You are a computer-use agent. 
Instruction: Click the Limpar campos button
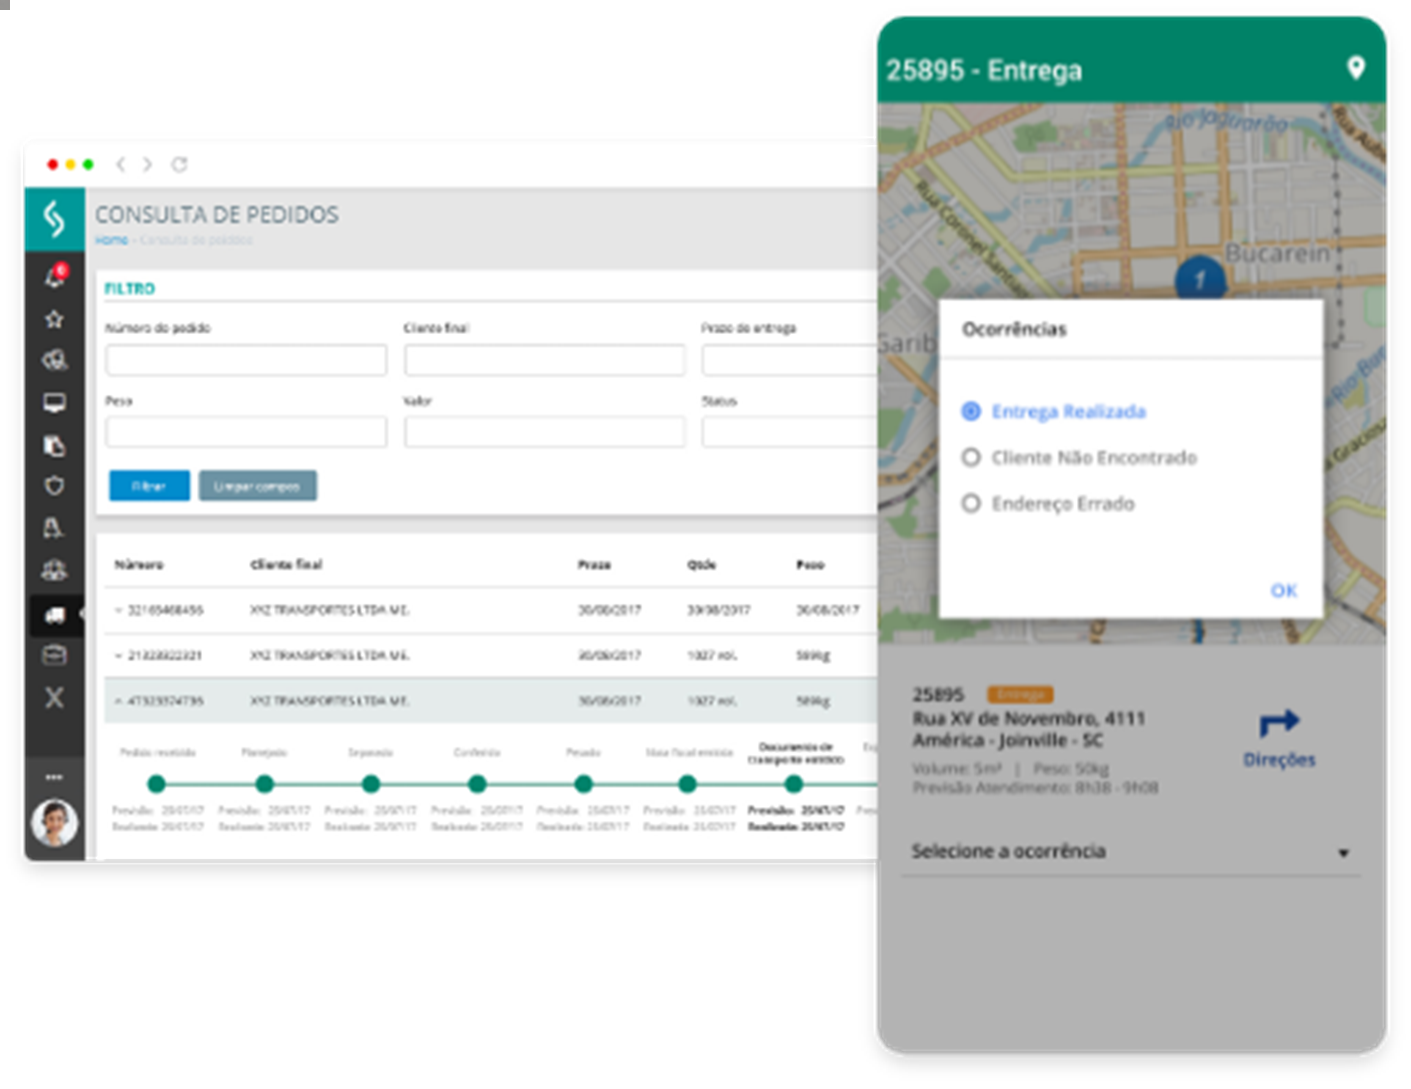(257, 486)
